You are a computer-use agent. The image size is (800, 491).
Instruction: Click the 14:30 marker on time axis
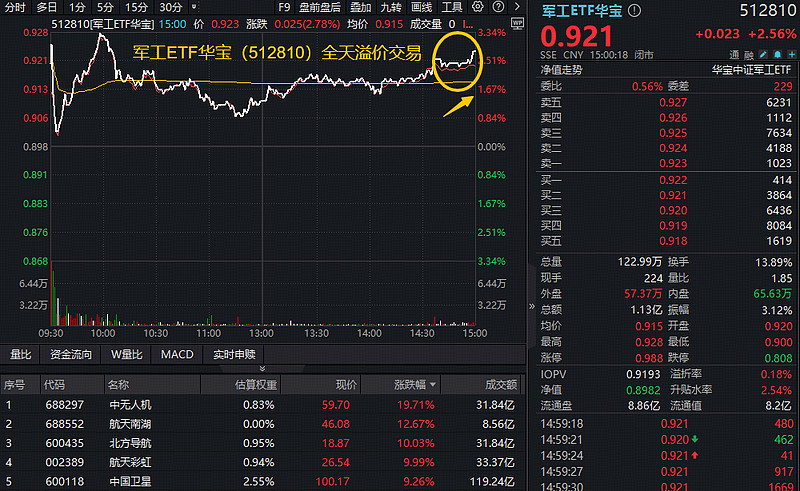422,333
